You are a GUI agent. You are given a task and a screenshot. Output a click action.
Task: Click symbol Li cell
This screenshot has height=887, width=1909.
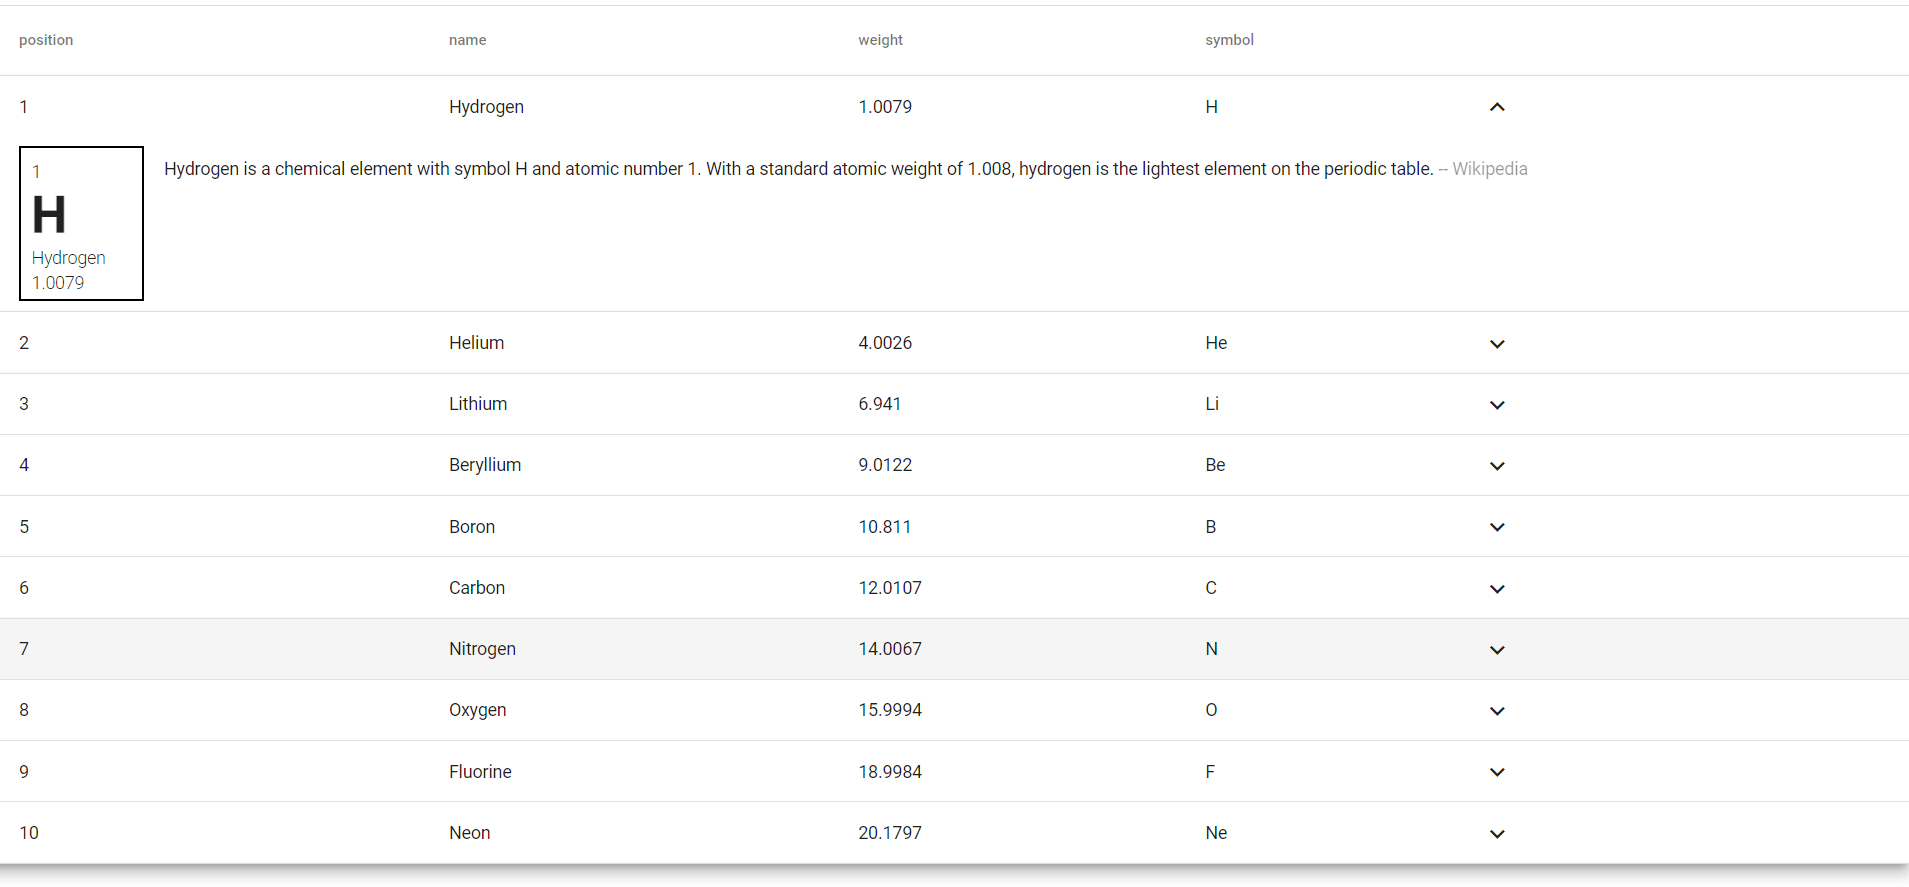[x=1212, y=404]
